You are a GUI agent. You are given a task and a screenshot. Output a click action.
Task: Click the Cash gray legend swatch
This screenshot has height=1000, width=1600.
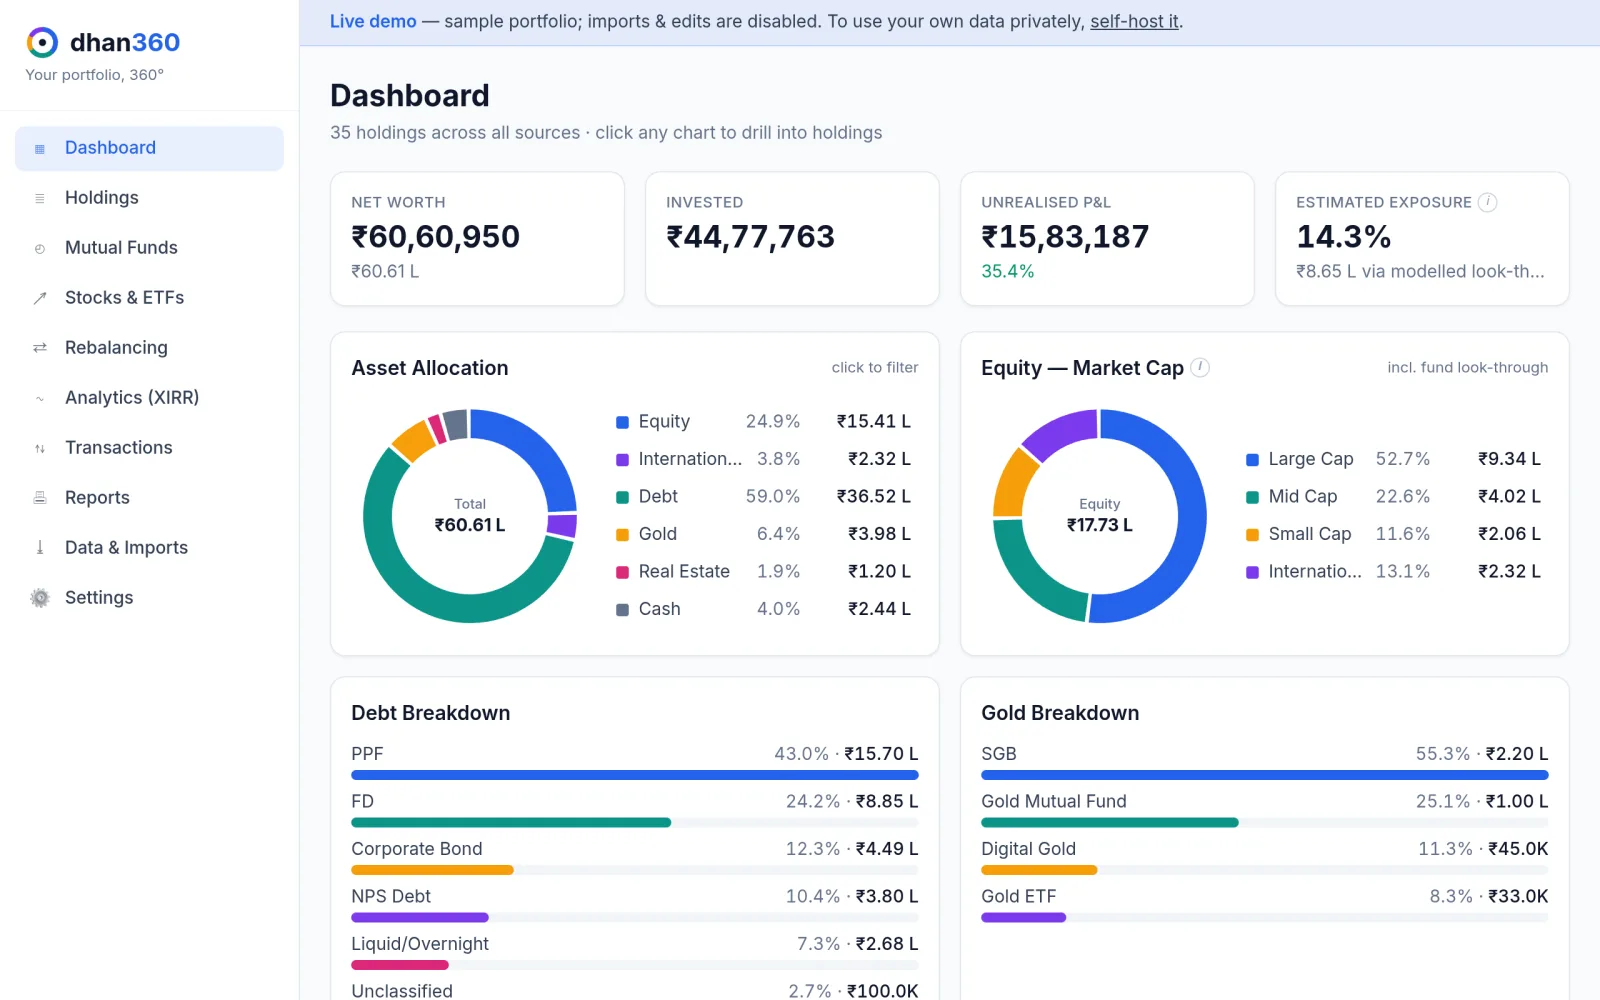tap(622, 610)
